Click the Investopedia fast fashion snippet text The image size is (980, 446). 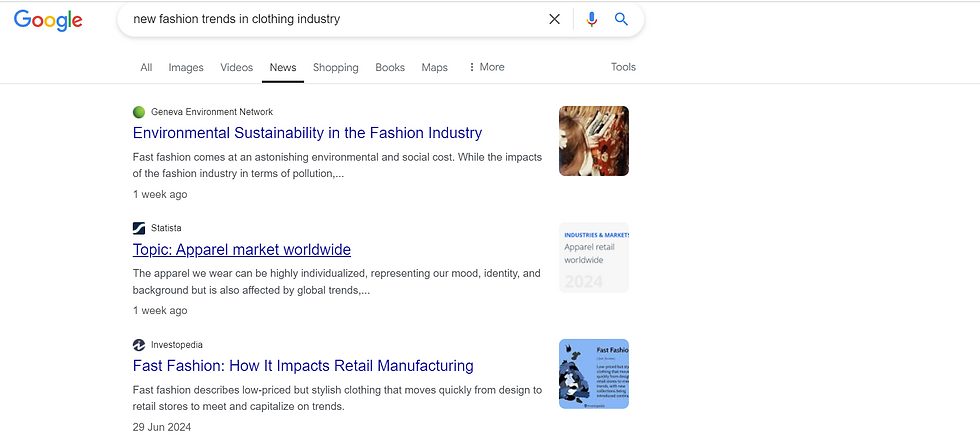pyautogui.click(x=338, y=399)
